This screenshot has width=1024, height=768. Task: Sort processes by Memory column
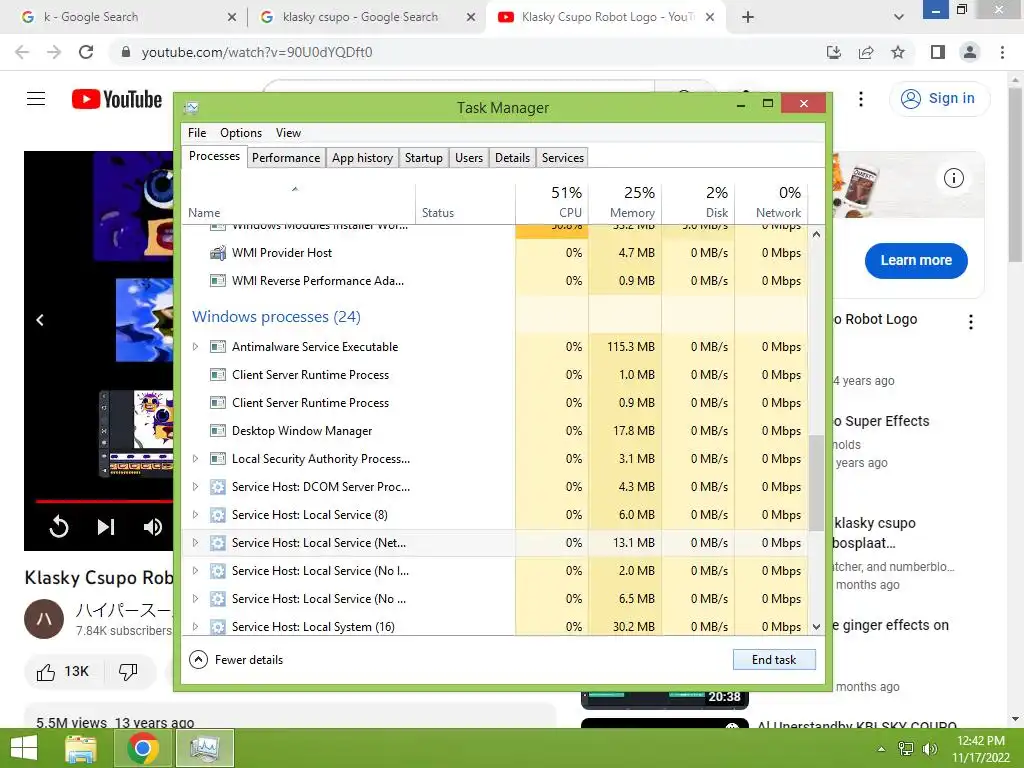[x=625, y=202]
